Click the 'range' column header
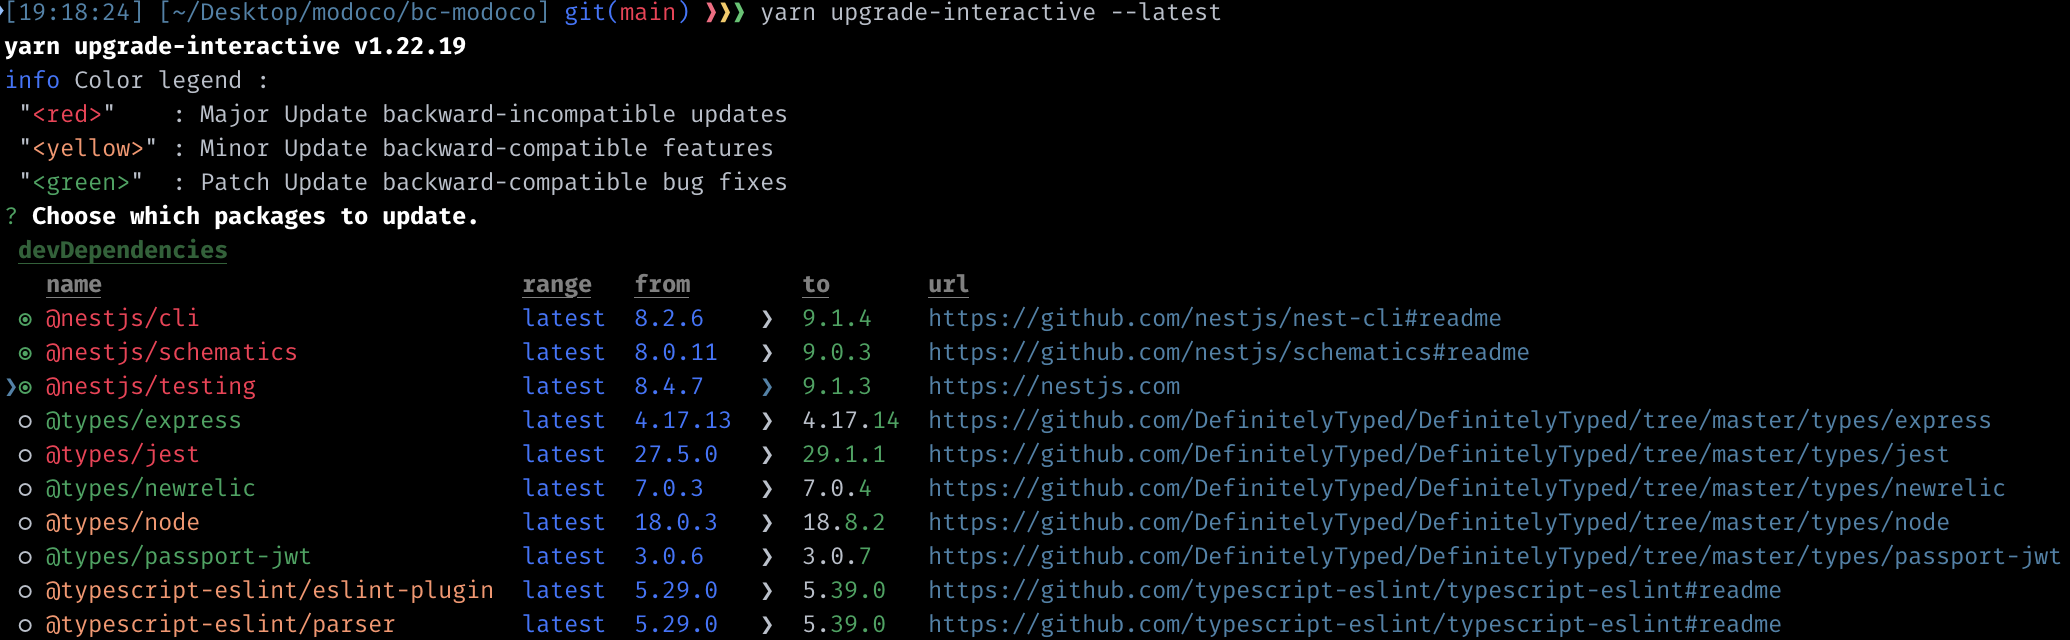The height and width of the screenshot is (640, 2070). click(x=556, y=284)
